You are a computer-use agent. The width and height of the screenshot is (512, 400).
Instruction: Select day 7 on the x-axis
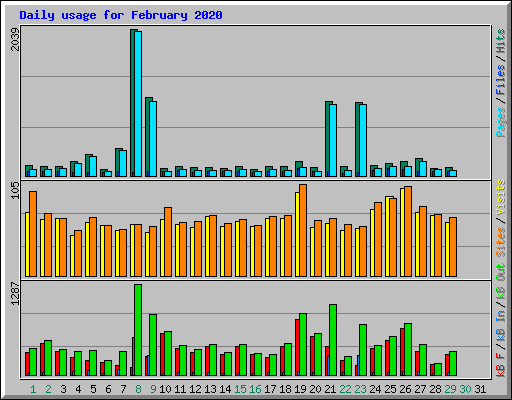pos(123,389)
